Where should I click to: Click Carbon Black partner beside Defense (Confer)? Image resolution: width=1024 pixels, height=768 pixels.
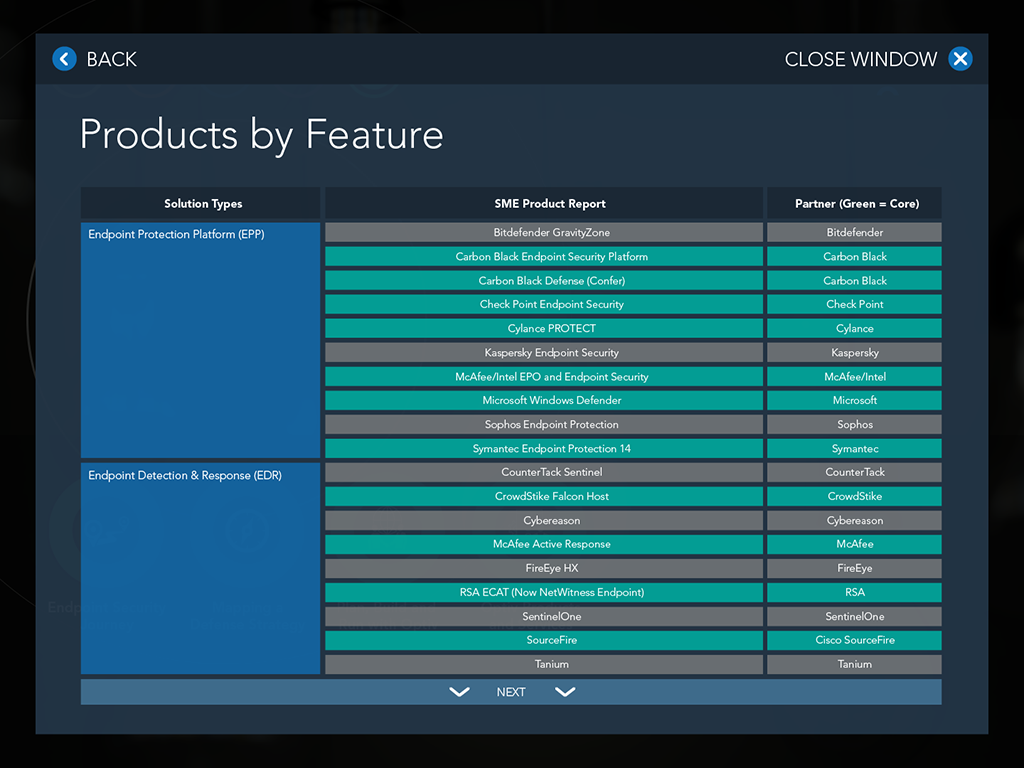[x=854, y=281]
